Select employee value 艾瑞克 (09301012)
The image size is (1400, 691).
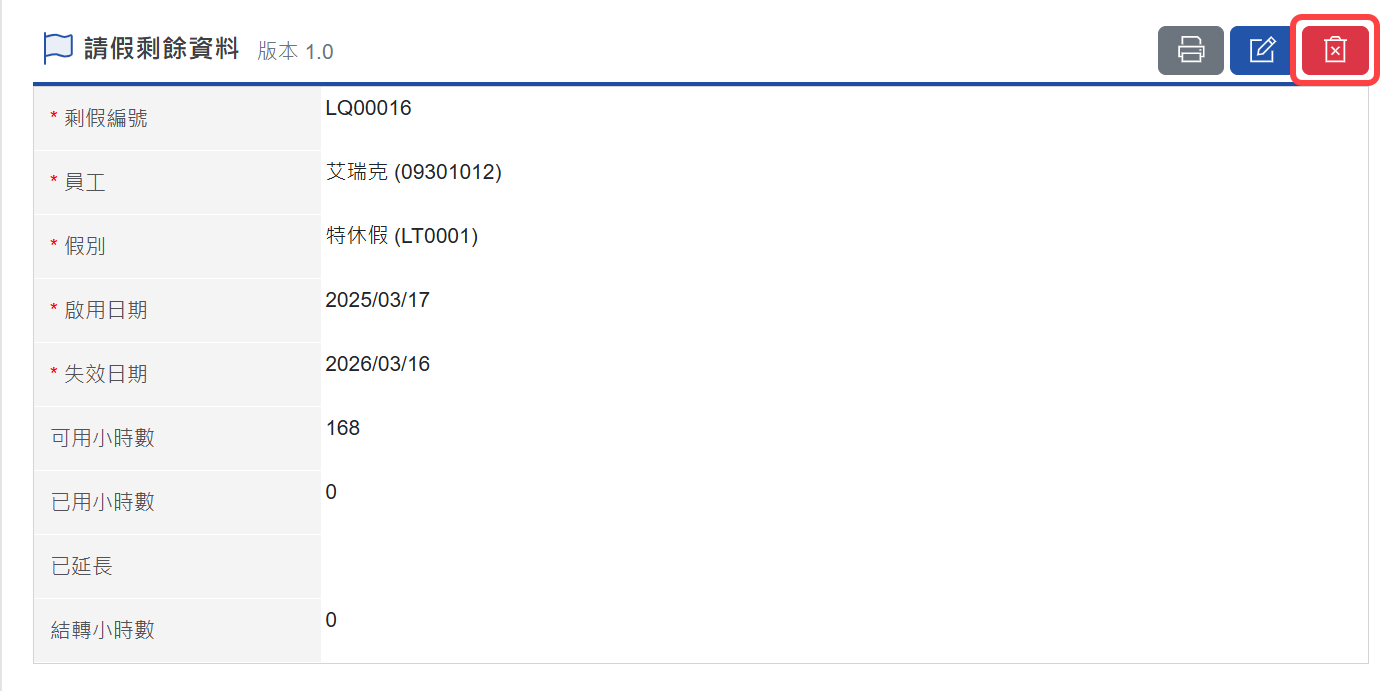(413, 172)
